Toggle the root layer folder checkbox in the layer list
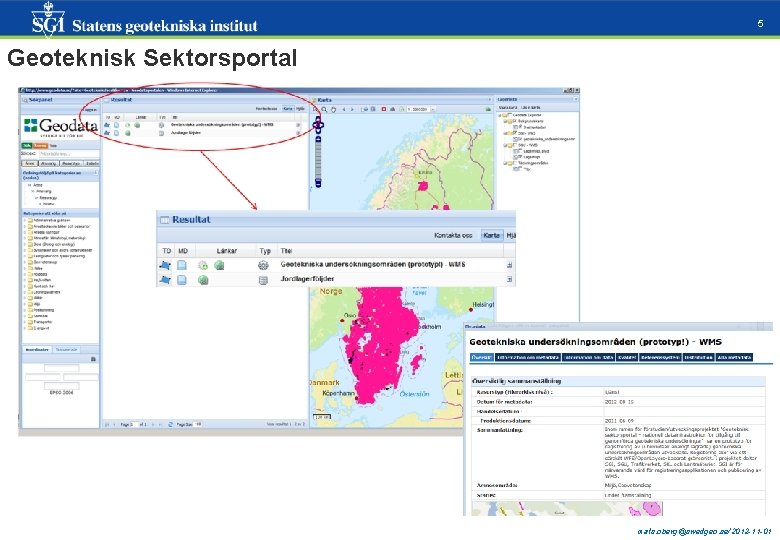 point(509,114)
